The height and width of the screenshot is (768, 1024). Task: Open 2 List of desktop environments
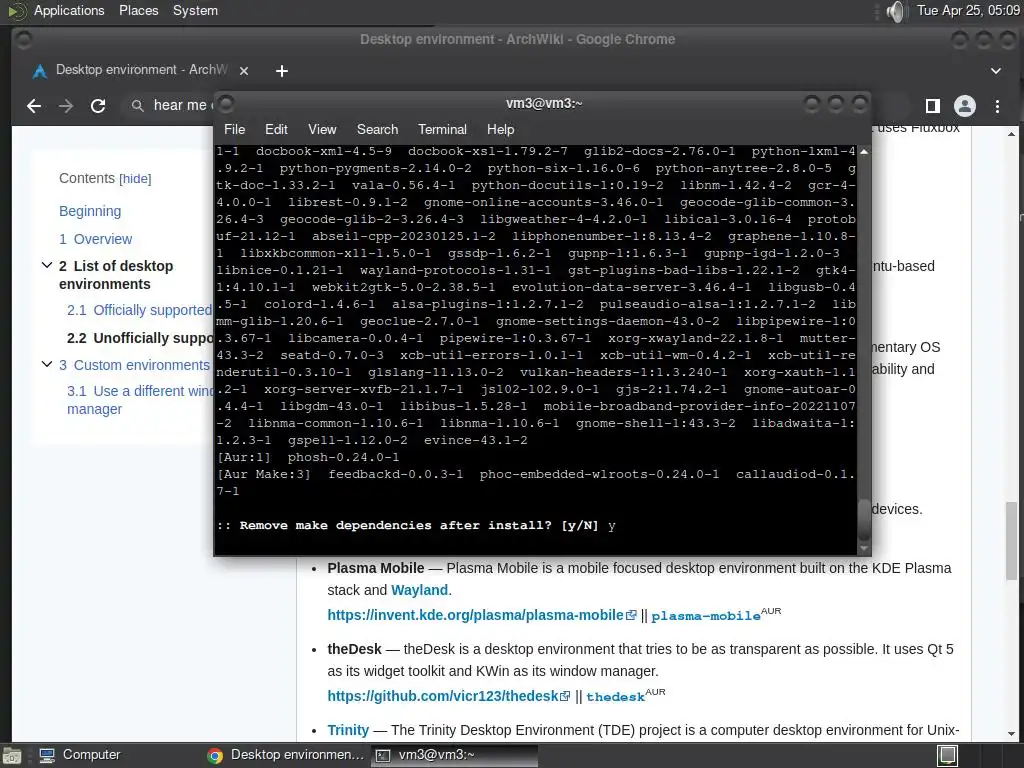[116, 275]
